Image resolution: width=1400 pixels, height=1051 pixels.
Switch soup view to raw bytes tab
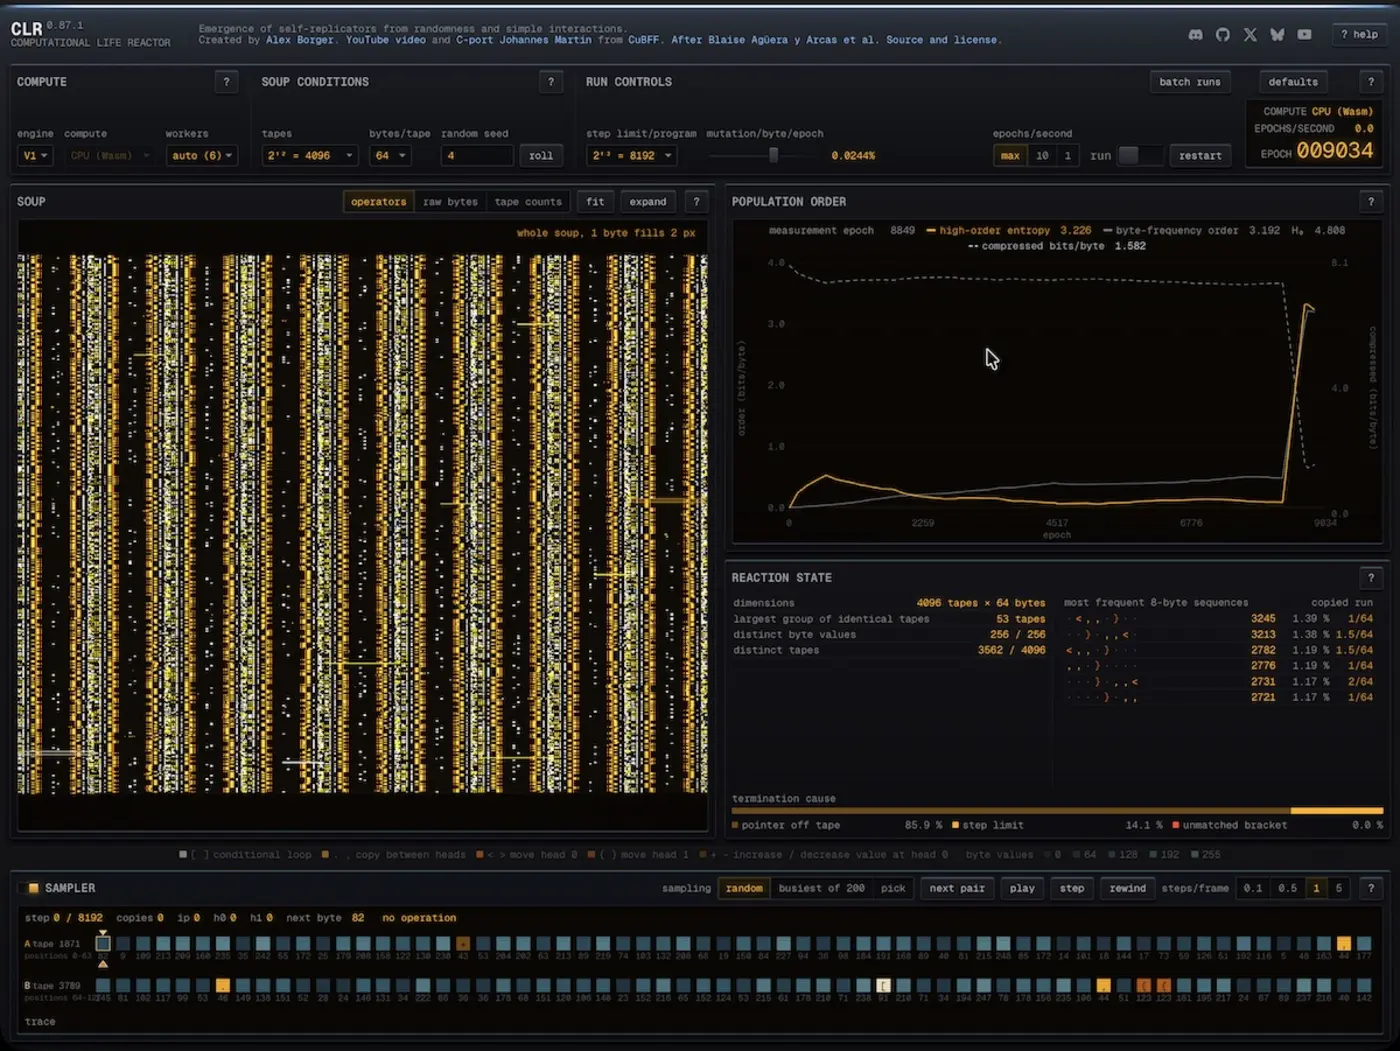coord(450,202)
